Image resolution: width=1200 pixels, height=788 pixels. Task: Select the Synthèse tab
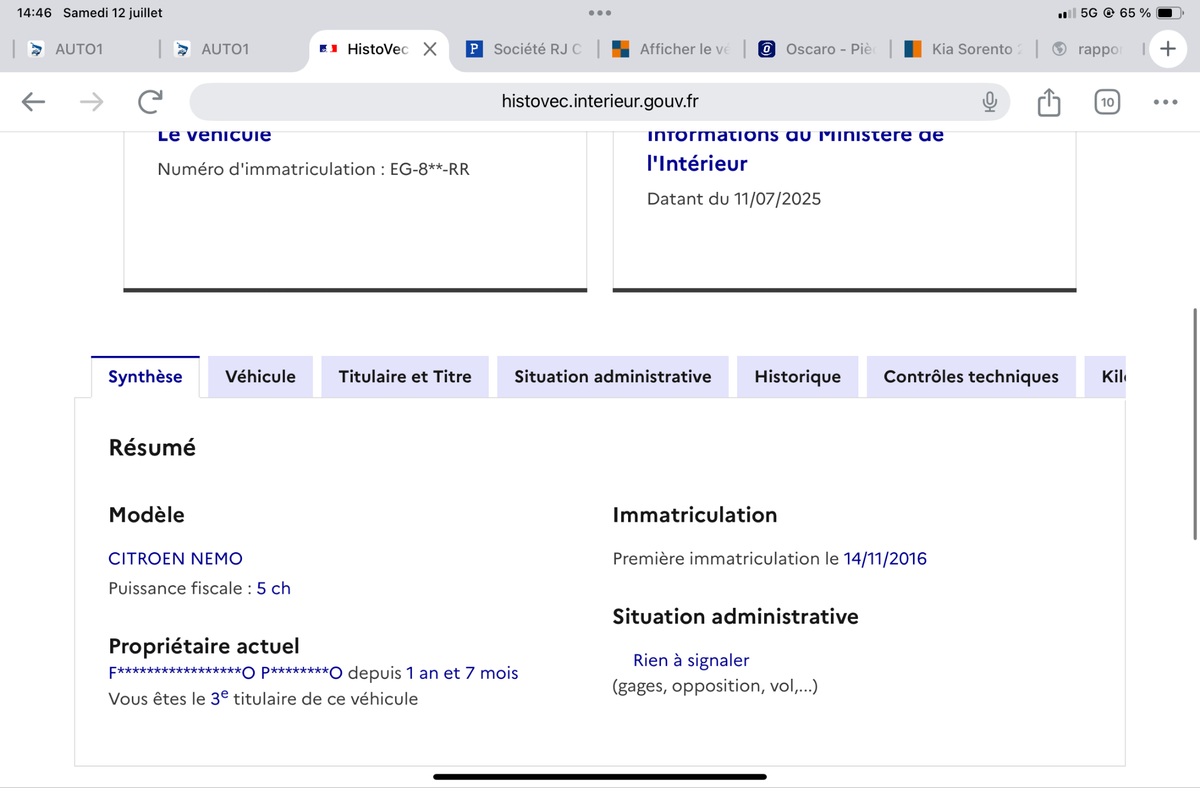[145, 377]
